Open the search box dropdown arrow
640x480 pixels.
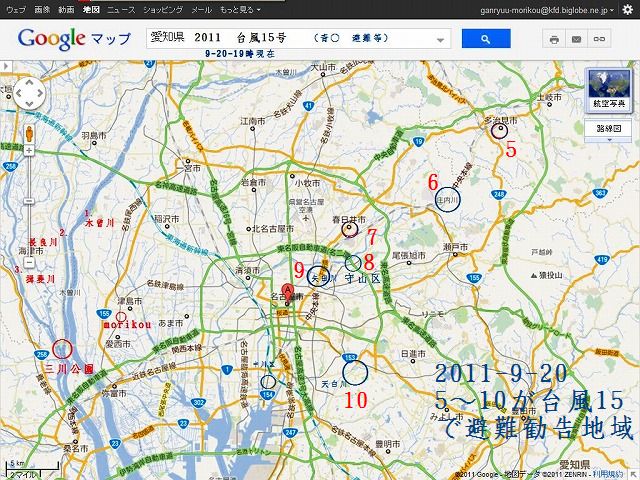(x=440, y=40)
